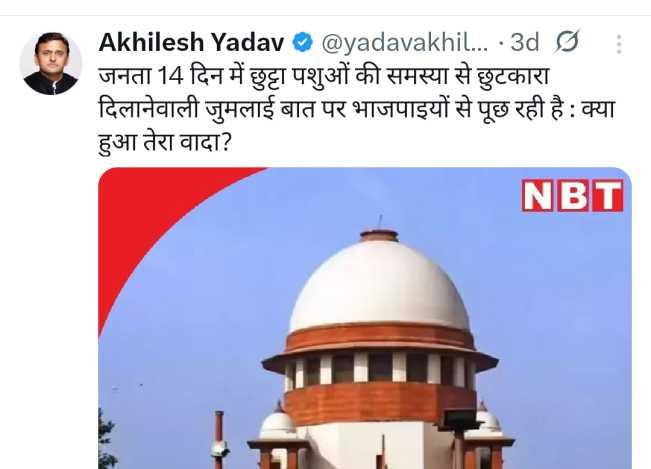Open the Grok explain-post icon
Viewport: 651px width, 469px height.
pos(566,42)
